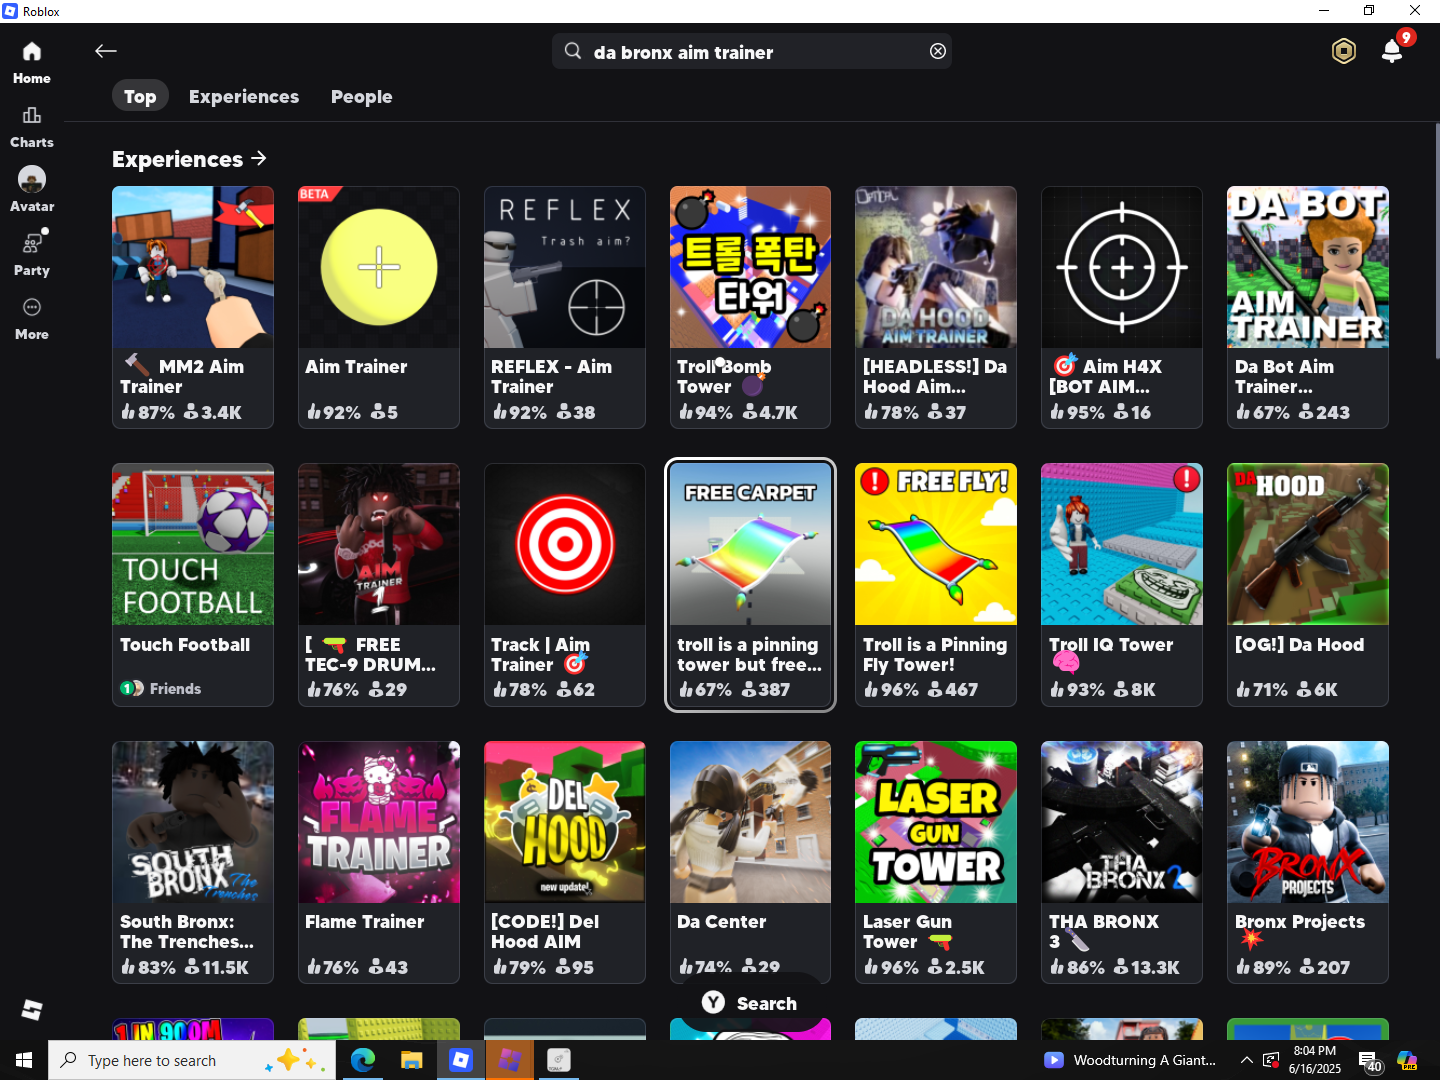Open Troll IQ Tower experience

pos(1122,585)
